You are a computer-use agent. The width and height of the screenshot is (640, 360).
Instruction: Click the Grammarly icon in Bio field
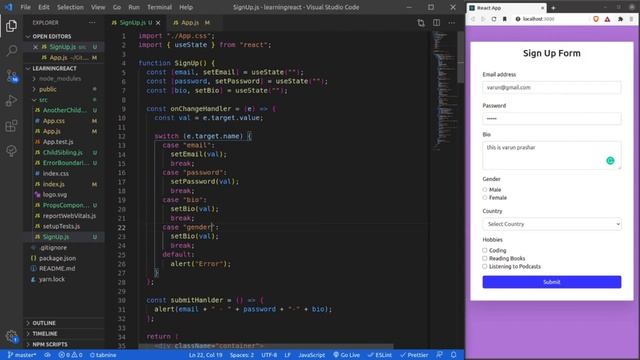pyautogui.click(x=610, y=160)
